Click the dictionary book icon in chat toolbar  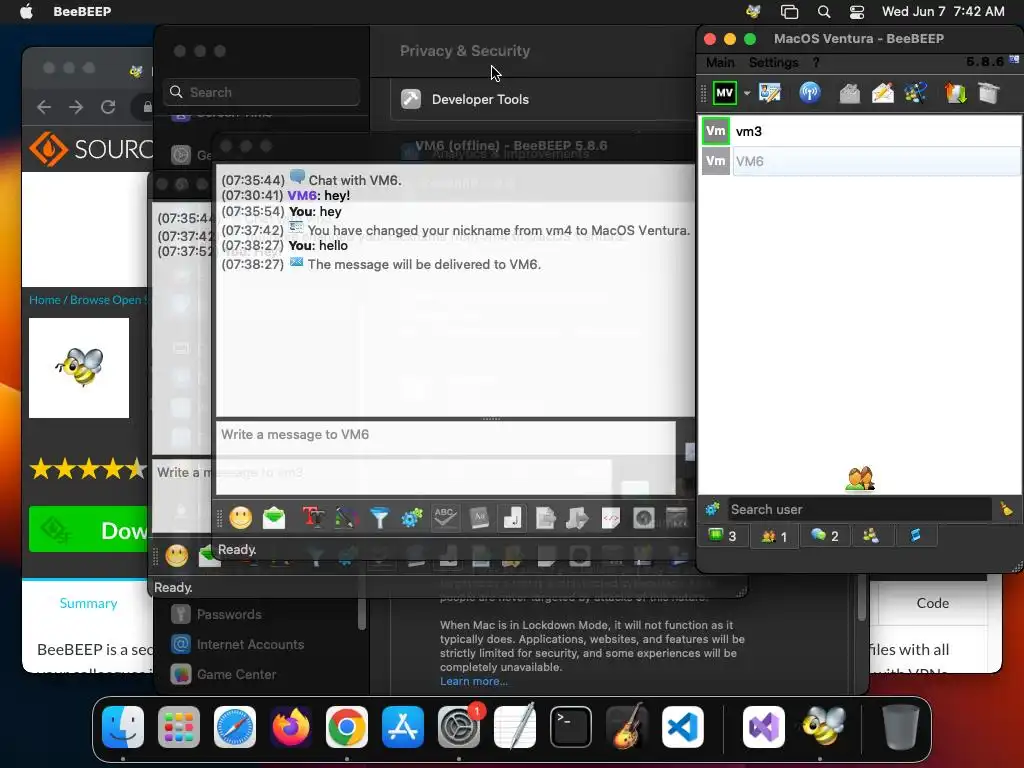point(479,519)
